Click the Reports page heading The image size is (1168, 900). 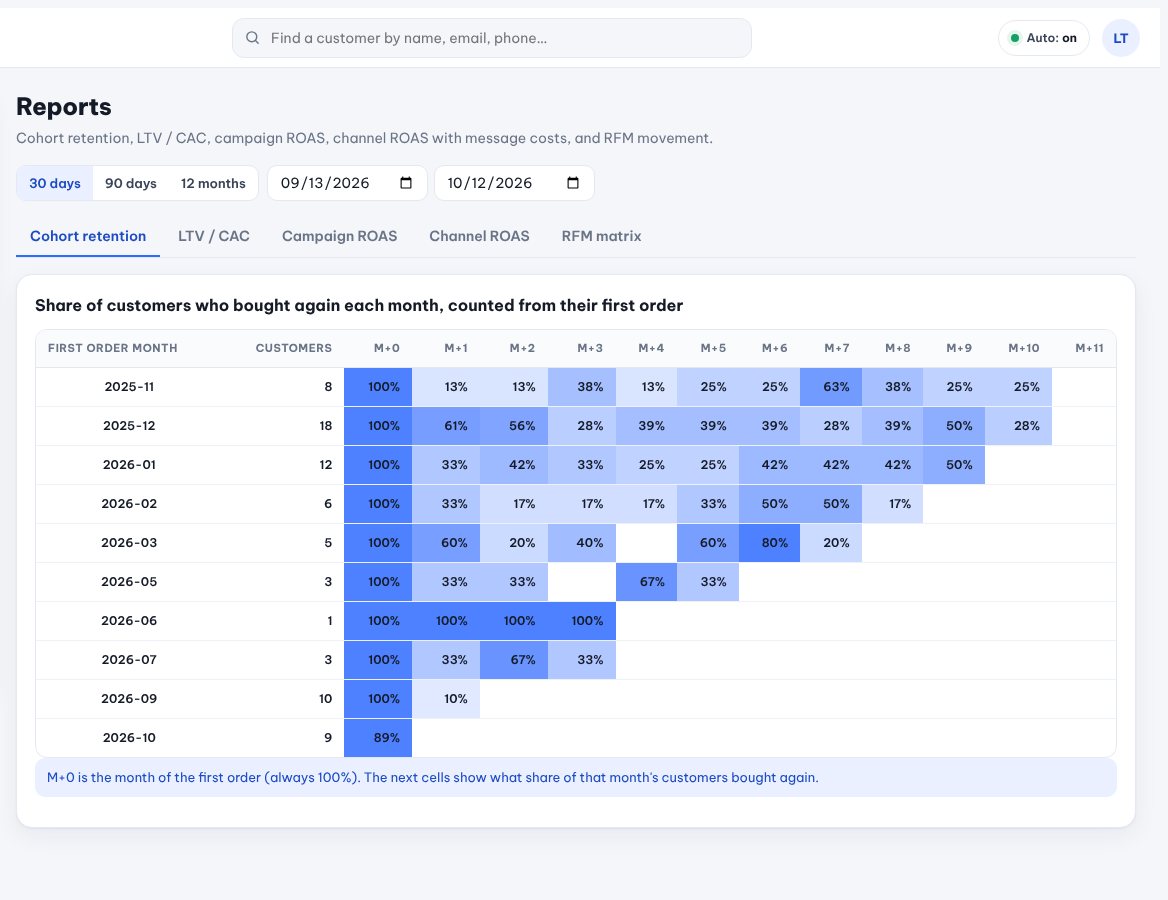click(x=64, y=107)
